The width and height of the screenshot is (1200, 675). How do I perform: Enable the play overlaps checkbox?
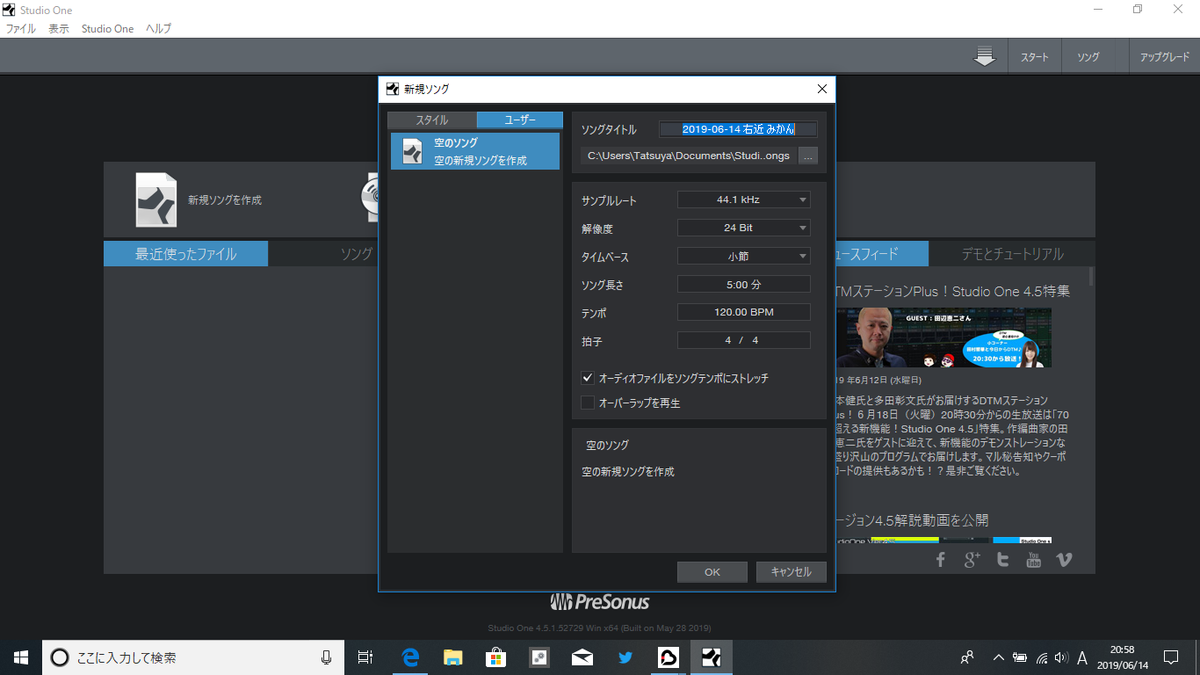[588, 402]
